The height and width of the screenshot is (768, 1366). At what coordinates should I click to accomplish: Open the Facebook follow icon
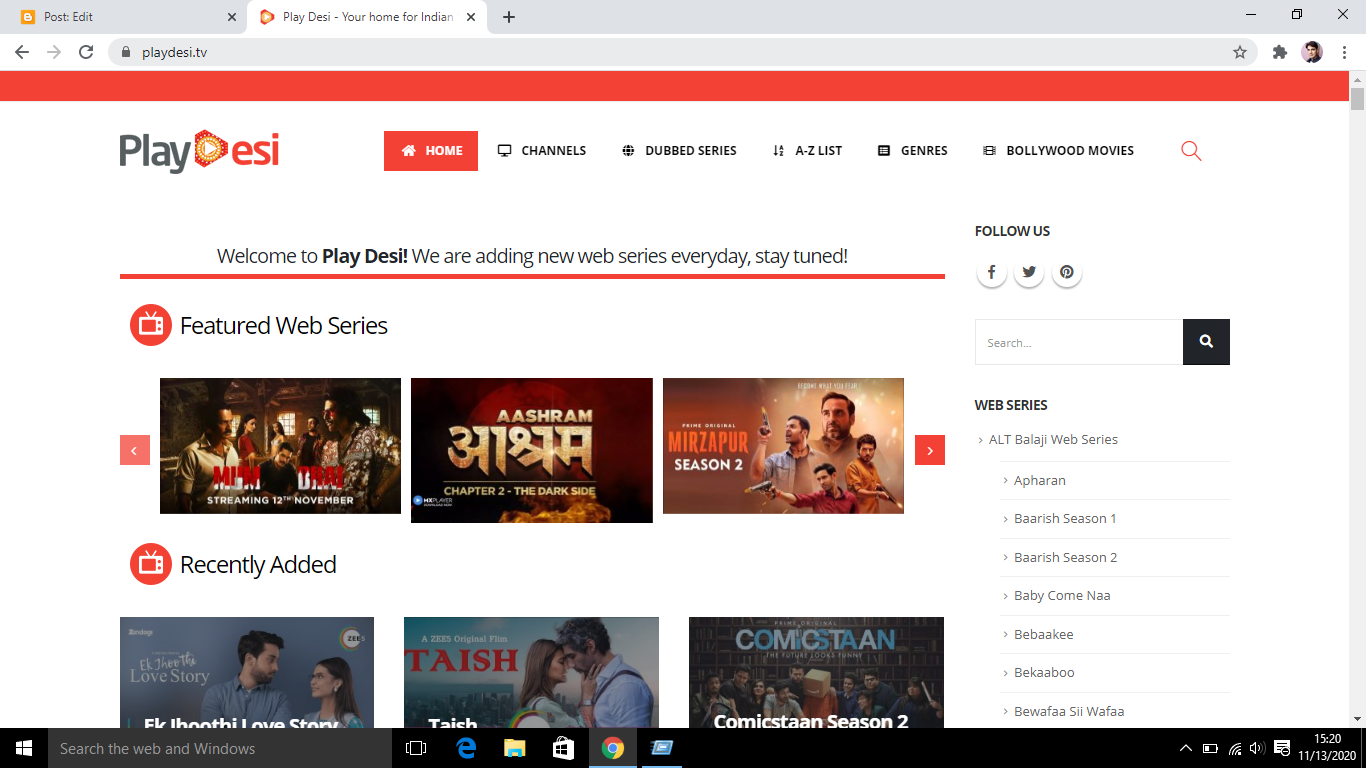[x=991, y=272]
